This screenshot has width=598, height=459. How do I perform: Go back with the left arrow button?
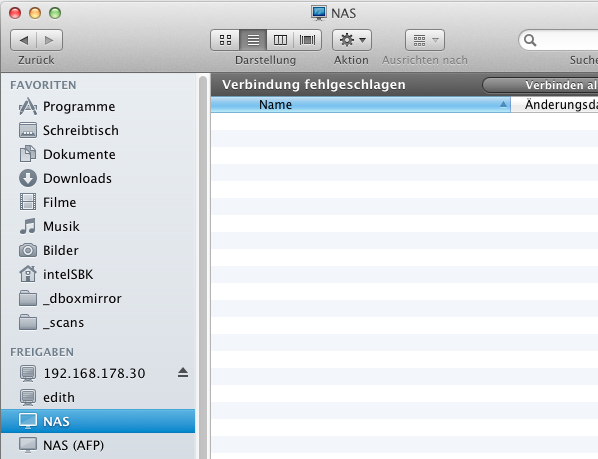coord(24,40)
